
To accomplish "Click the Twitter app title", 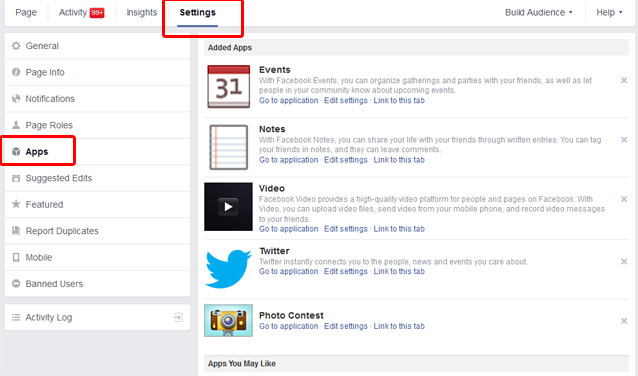I will (x=275, y=251).
